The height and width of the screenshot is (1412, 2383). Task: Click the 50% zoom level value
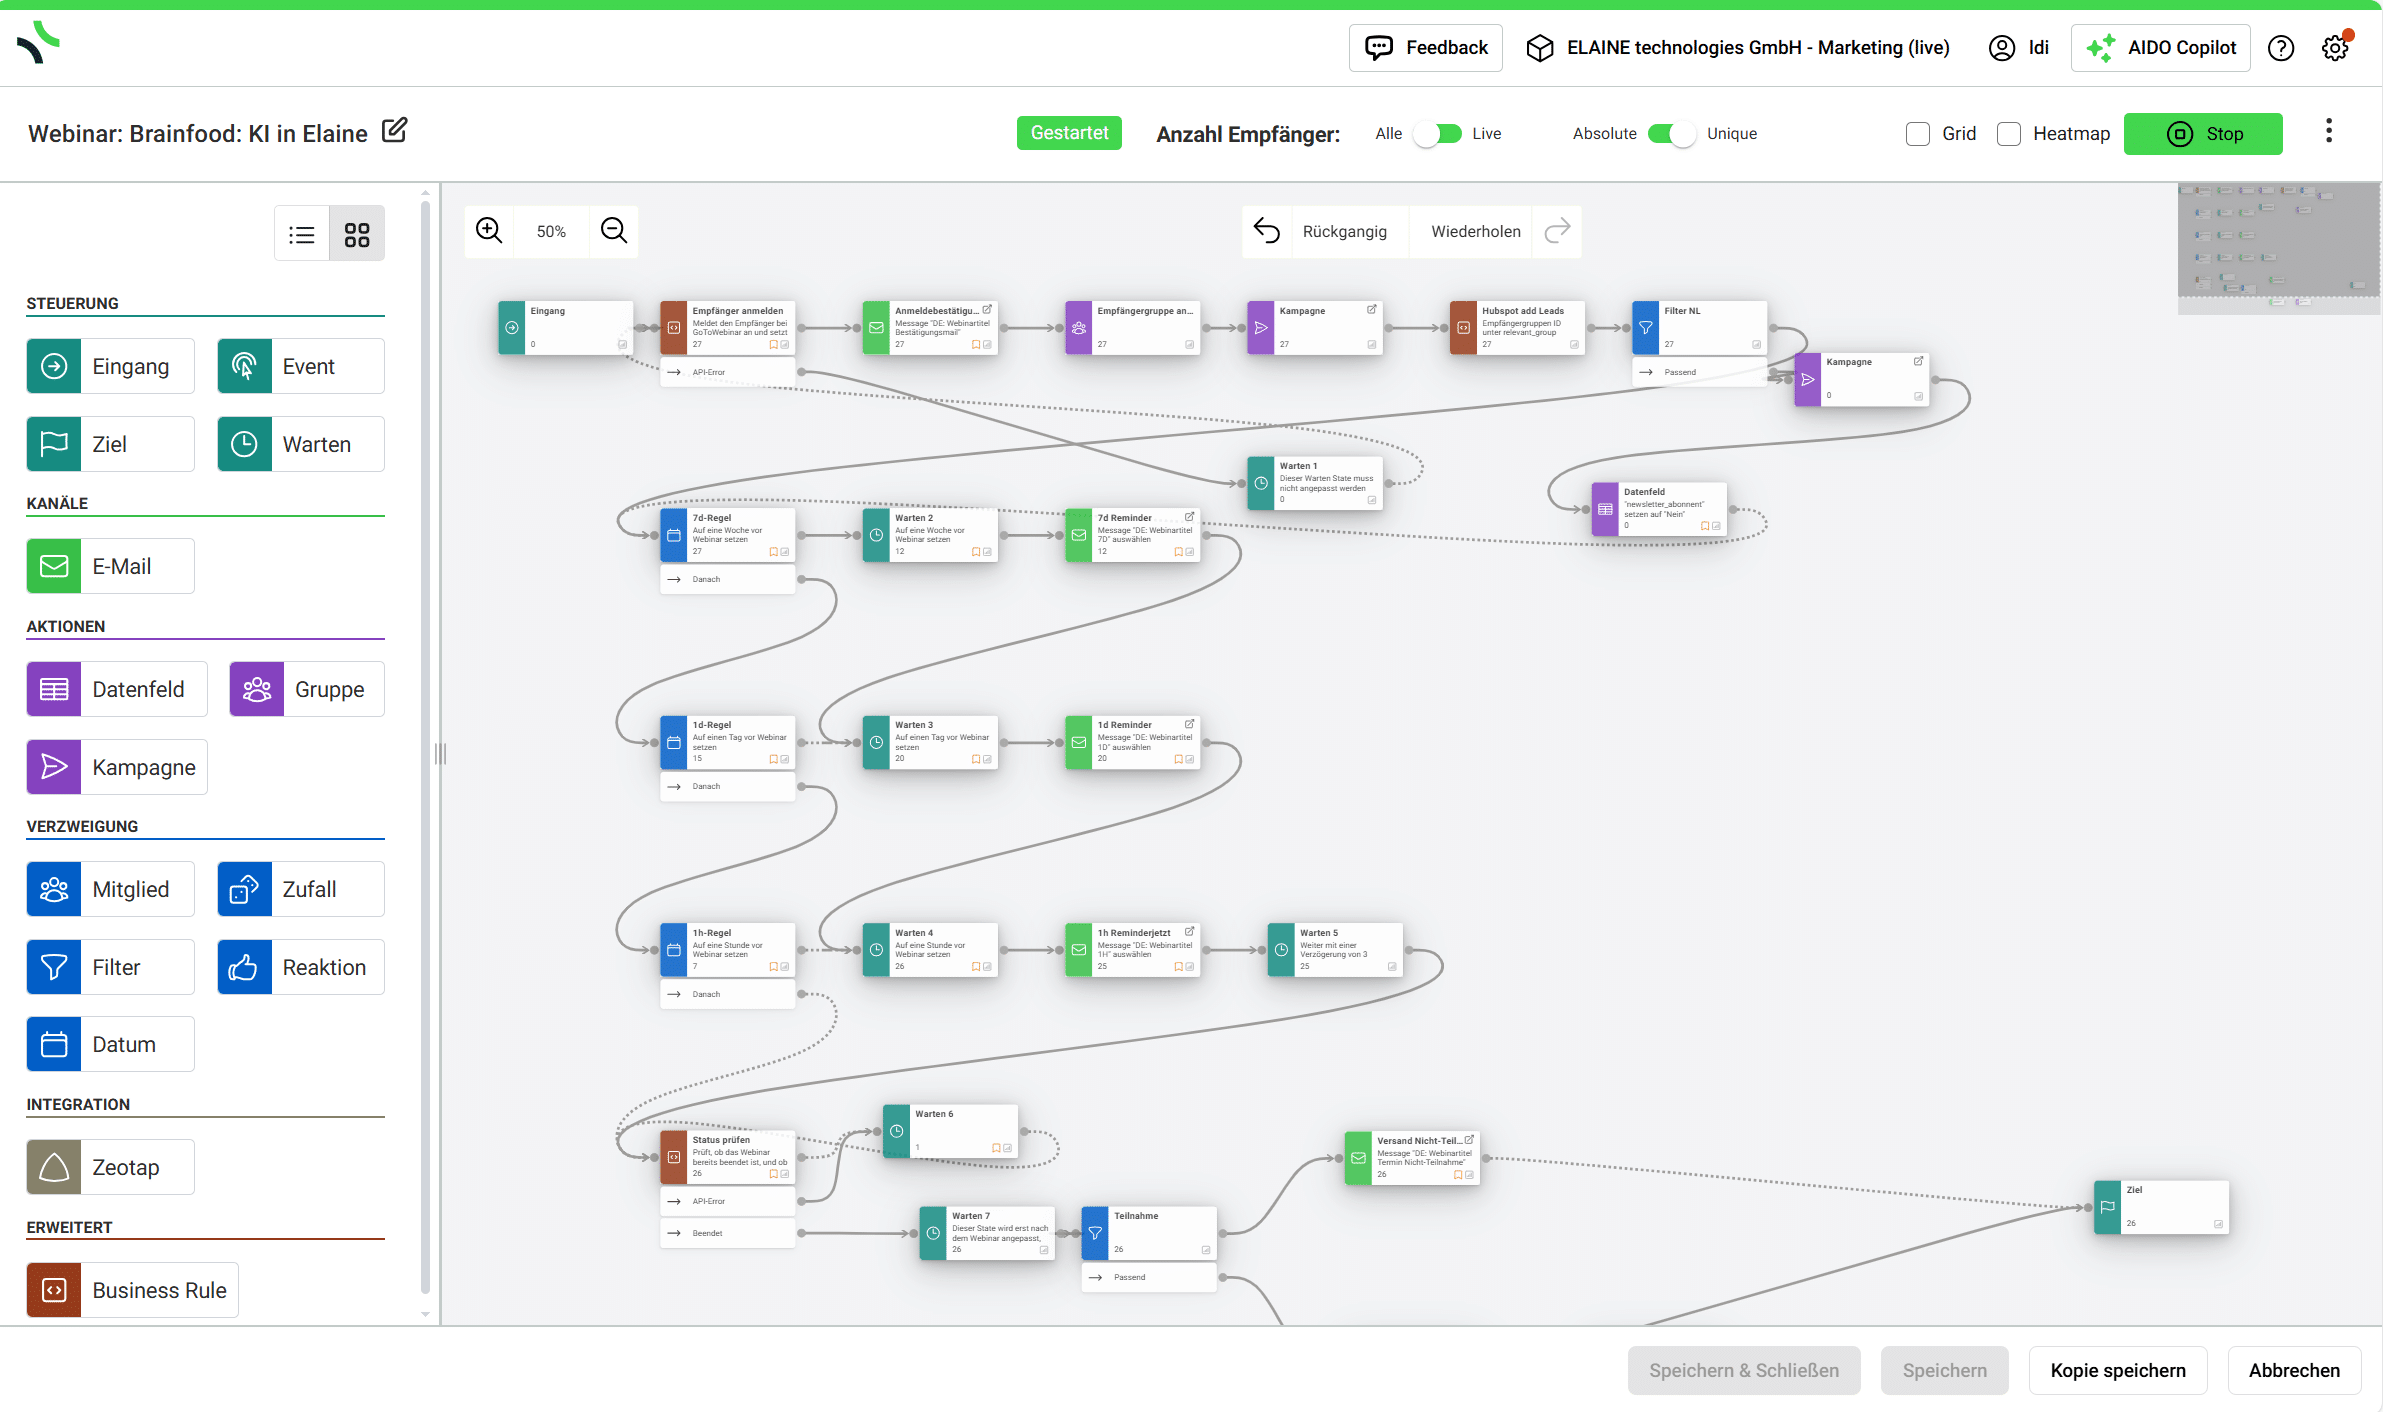(551, 231)
